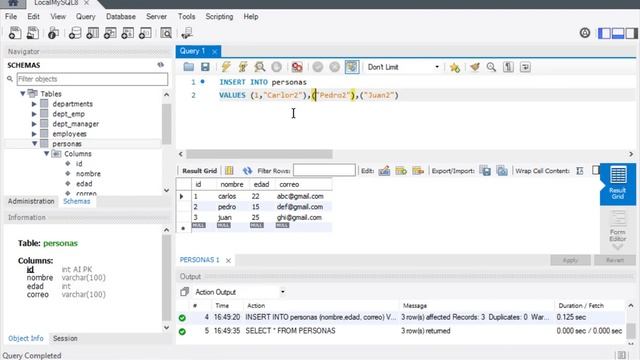
Task: Open the row limit dropdown showing Don't Limit
Action: [x=403, y=67]
